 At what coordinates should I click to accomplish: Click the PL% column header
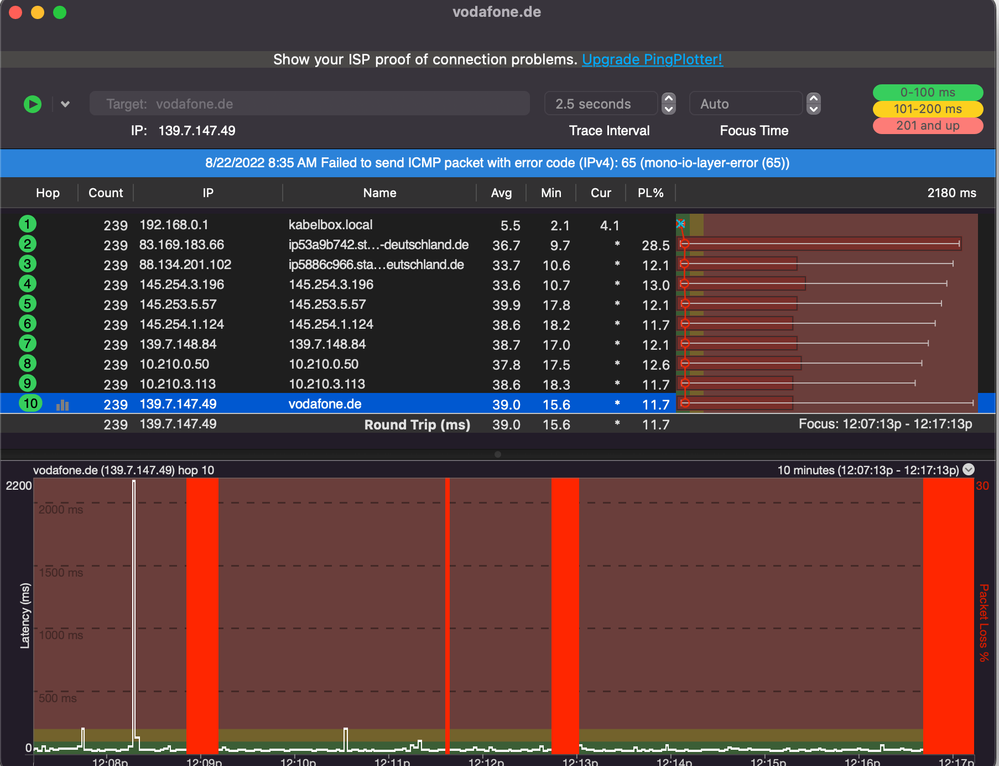(x=650, y=193)
